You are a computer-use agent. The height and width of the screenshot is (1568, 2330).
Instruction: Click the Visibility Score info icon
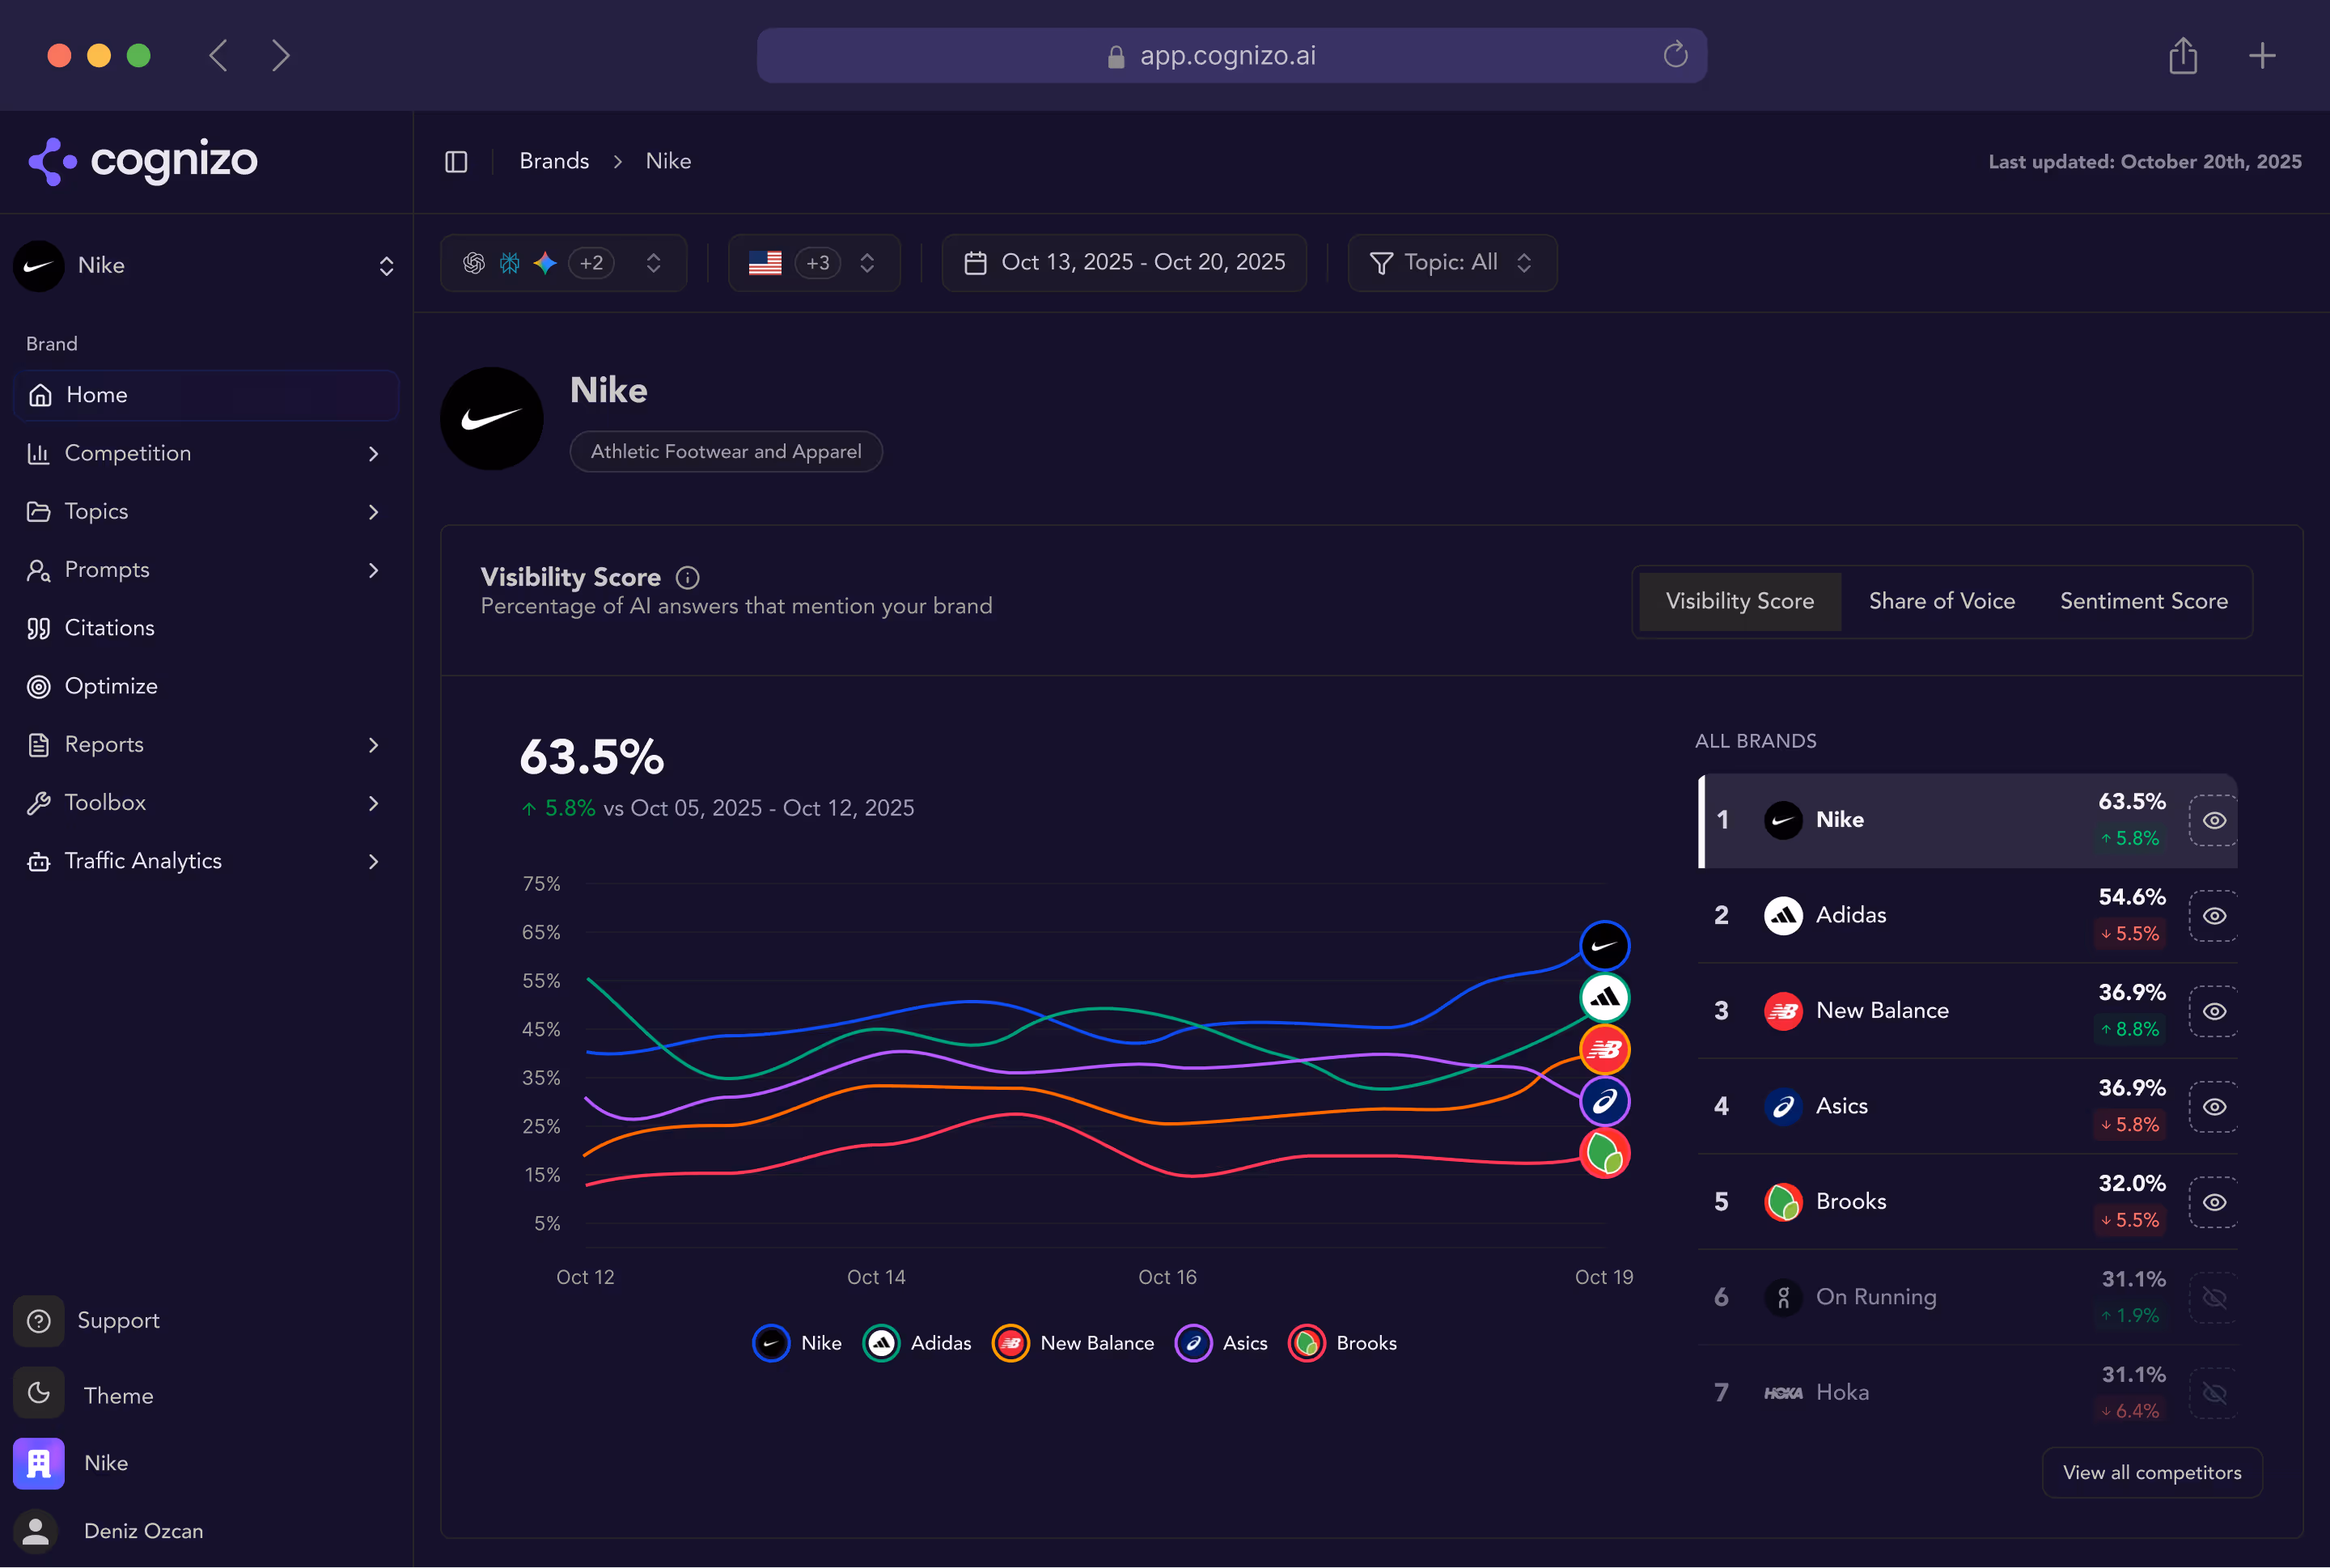pos(687,577)
